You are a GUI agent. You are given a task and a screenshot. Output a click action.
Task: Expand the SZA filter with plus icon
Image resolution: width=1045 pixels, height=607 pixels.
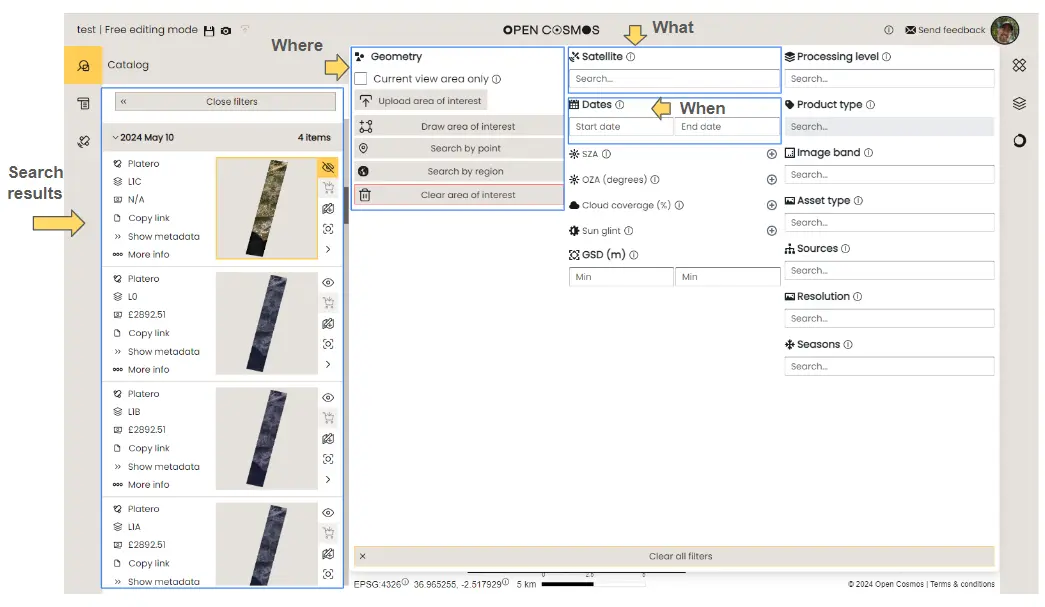point(771,154)
